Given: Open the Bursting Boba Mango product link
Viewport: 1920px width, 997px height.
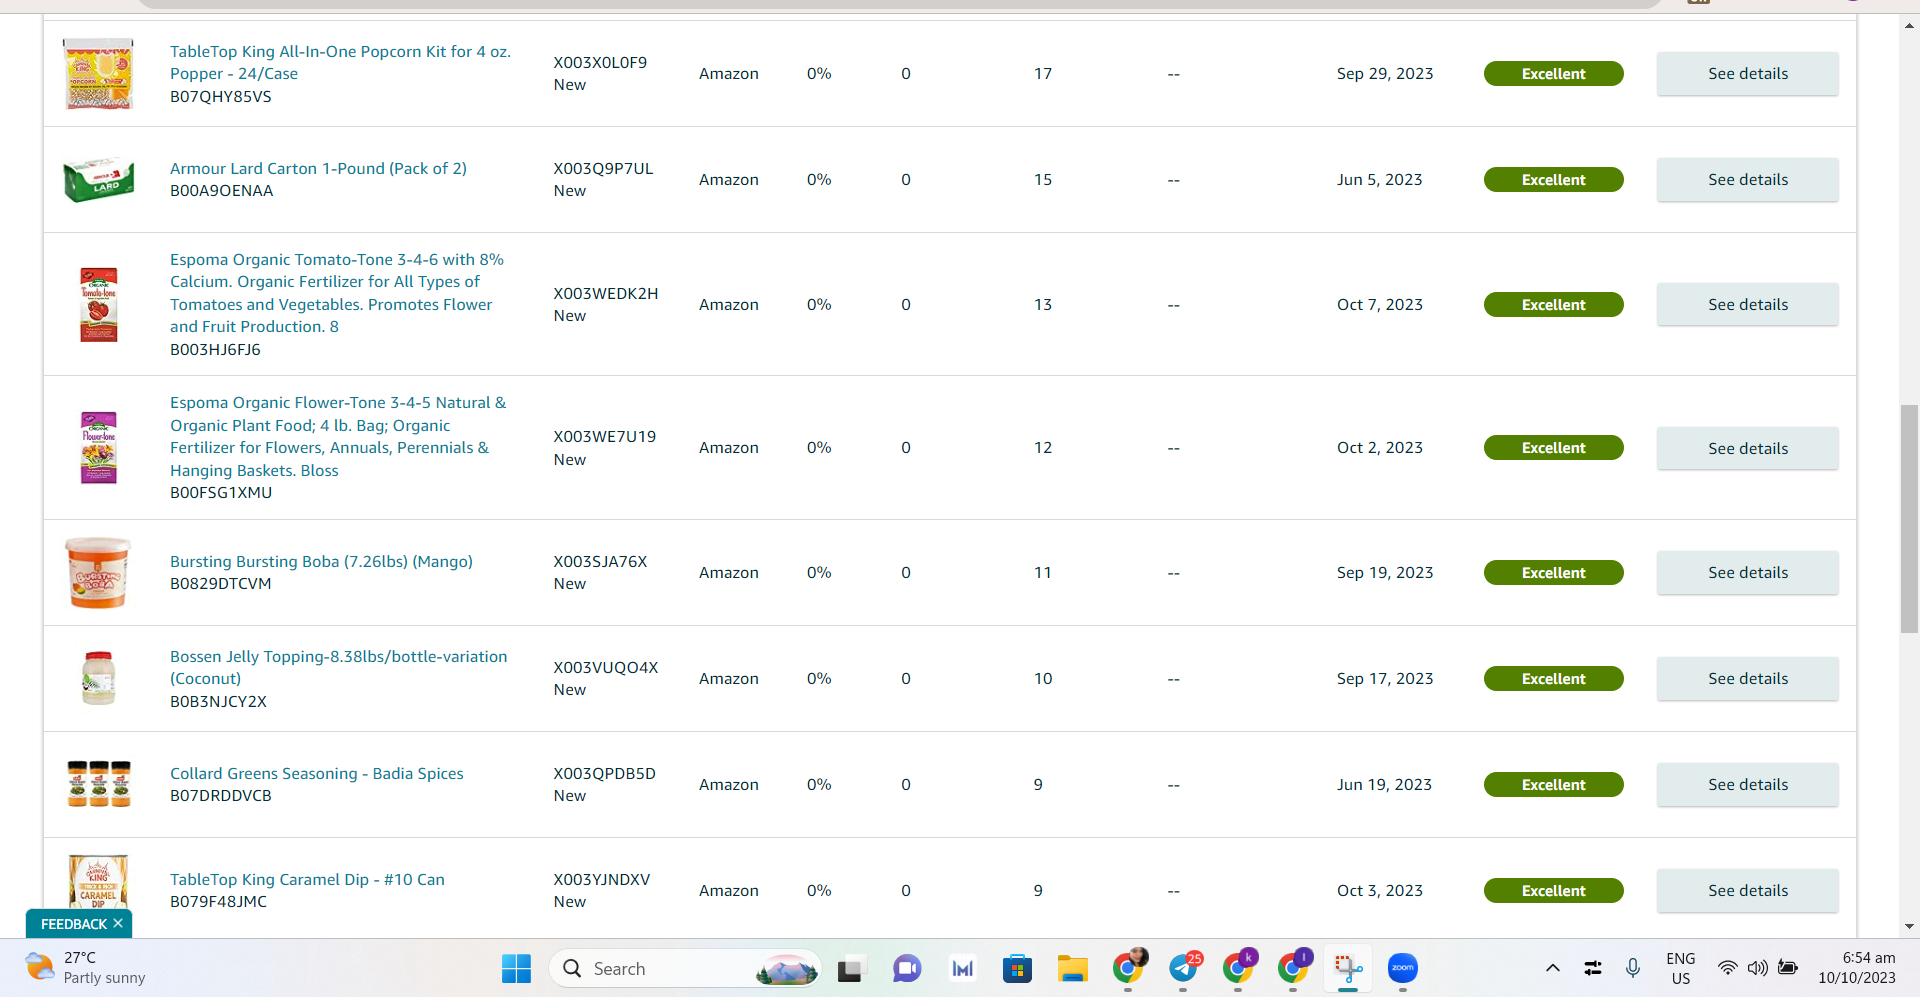Looking at the screenshot, I should pyautogui.click(x=321, y=561).
